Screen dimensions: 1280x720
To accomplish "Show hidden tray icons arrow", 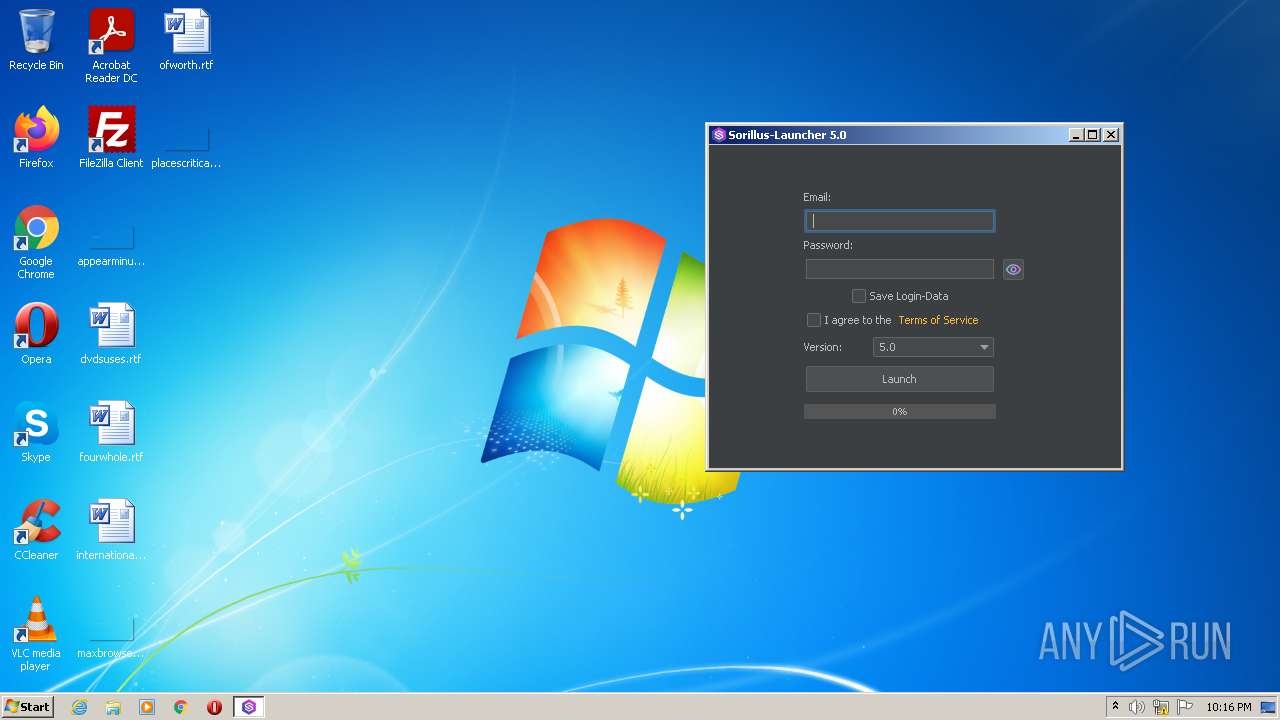I will click(1115, 707).
